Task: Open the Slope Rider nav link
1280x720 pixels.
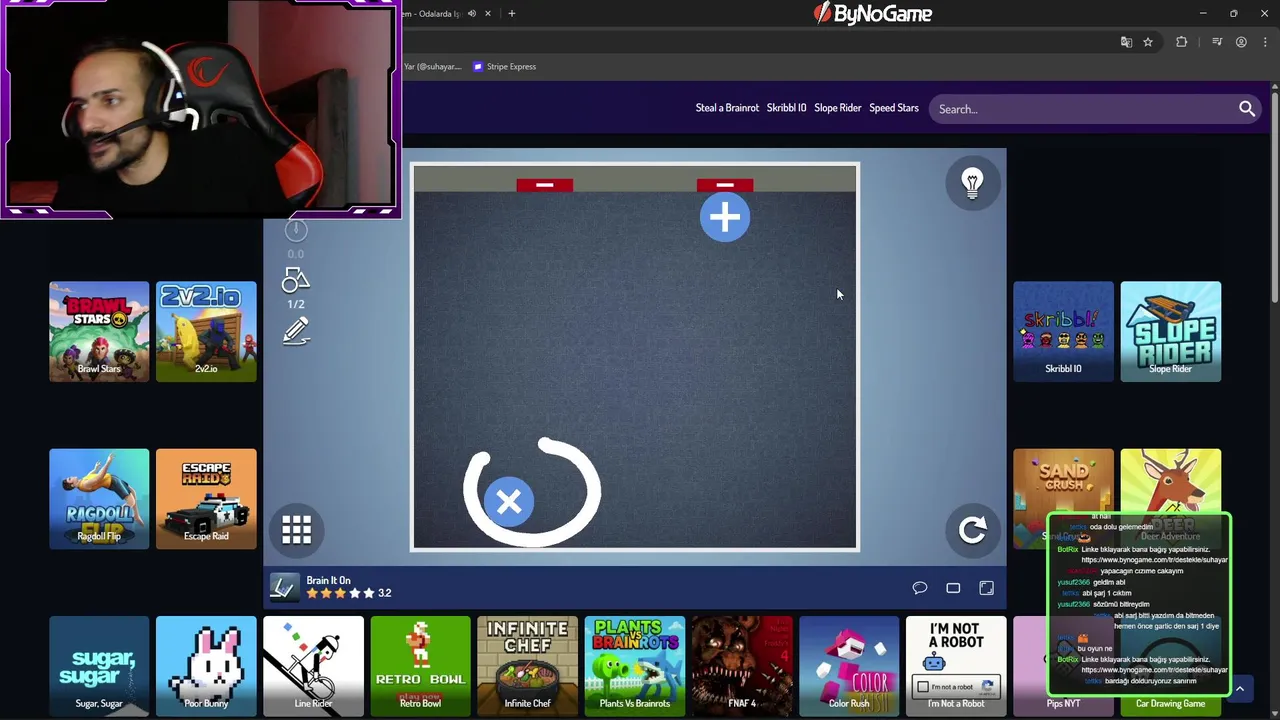Action: (x=838, y=108)
